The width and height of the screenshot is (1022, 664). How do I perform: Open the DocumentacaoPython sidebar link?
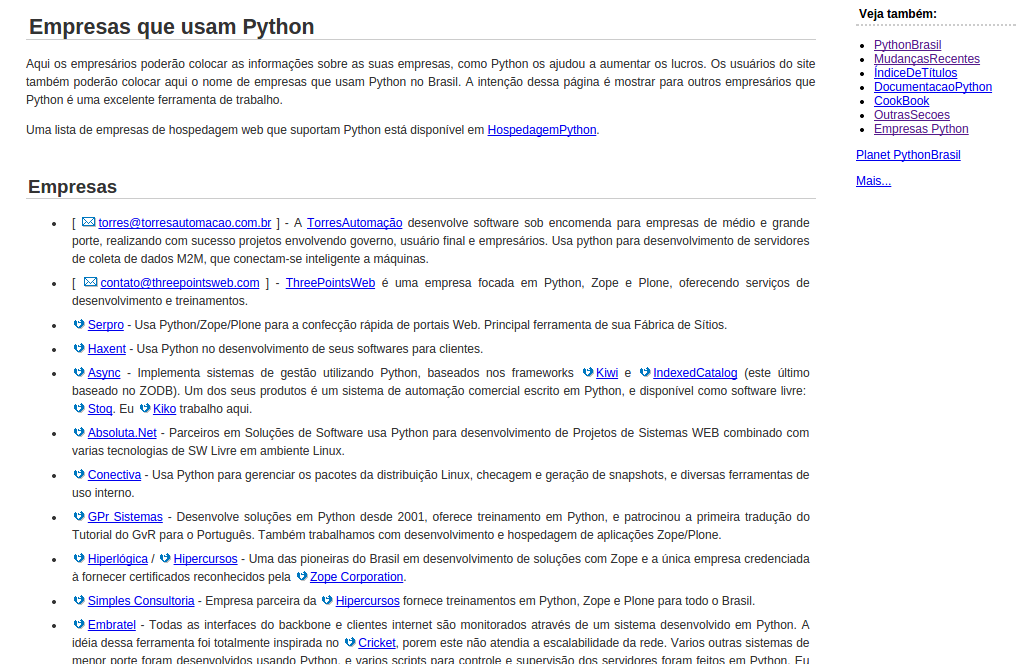933,87
